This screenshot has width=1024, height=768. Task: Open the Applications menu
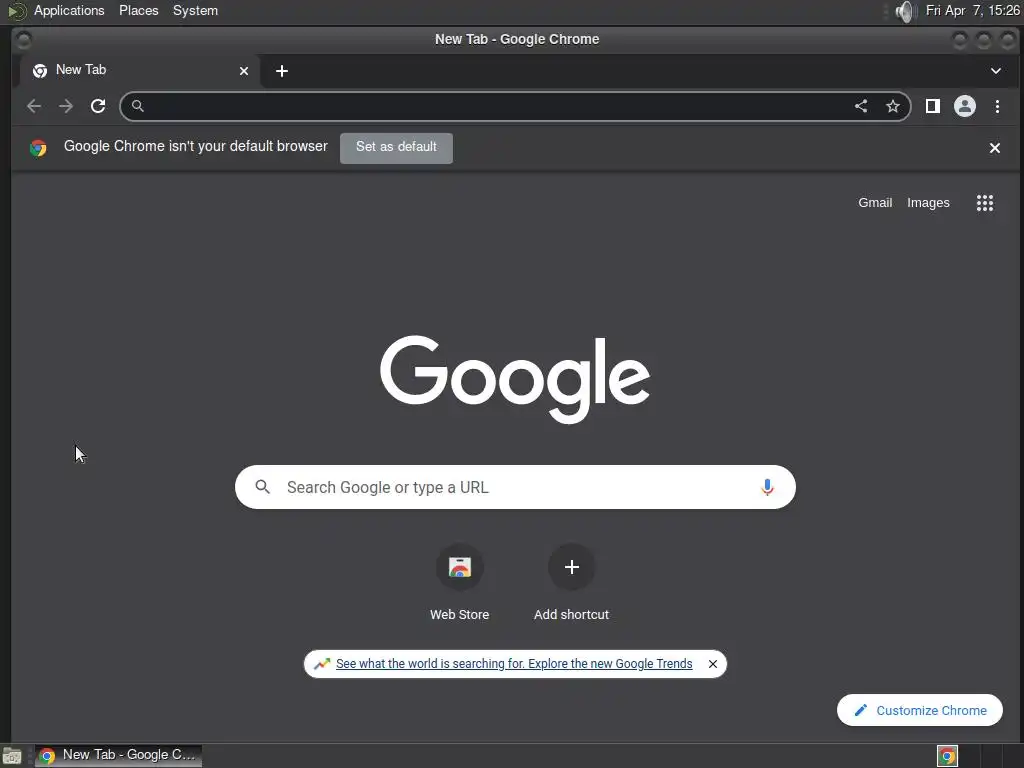pos(69,10)
